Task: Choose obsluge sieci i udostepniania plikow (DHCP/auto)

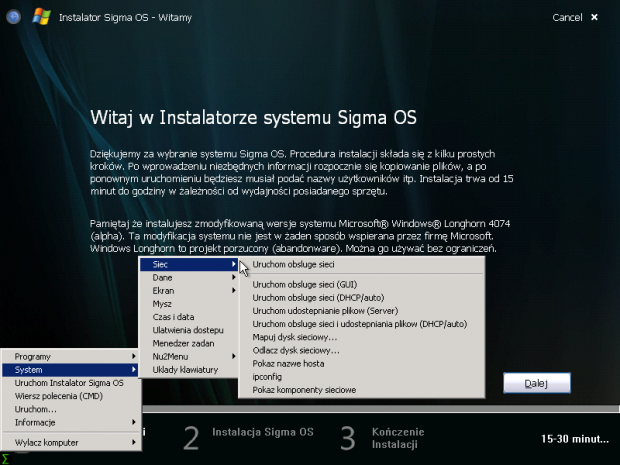Action: (x=361, y=324)
